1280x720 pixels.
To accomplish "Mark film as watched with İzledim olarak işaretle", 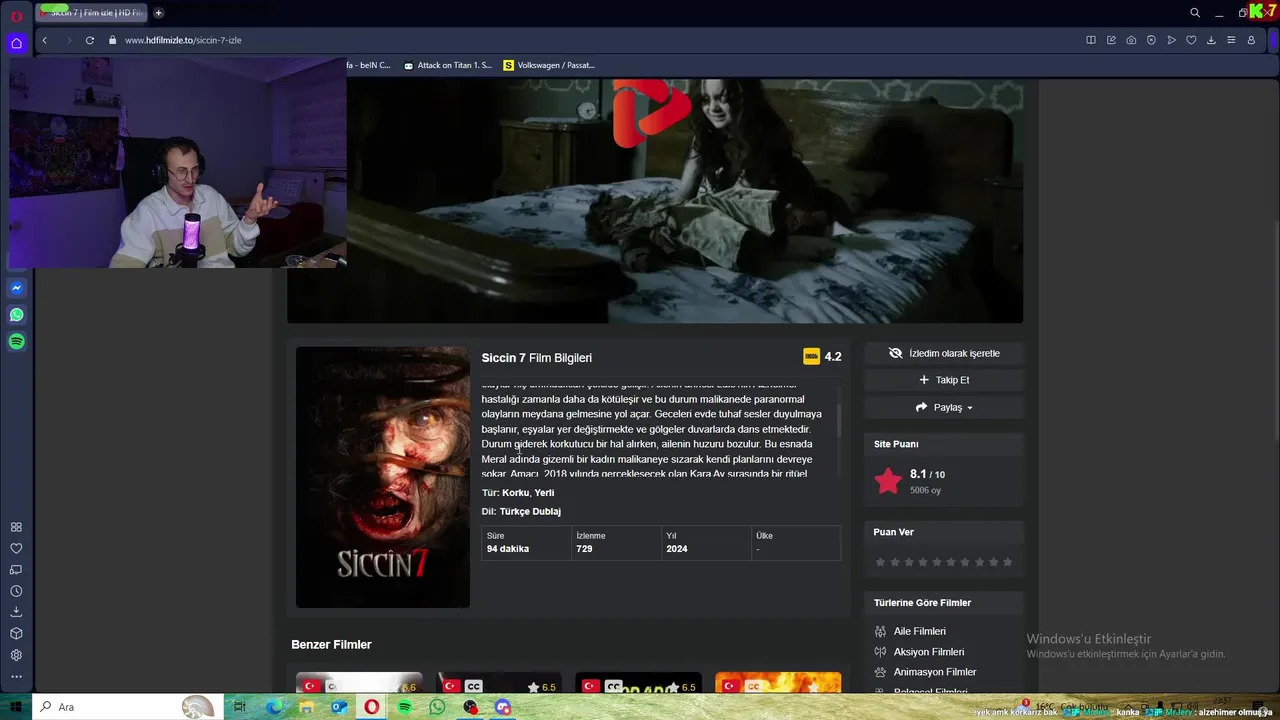I will 944,353.
